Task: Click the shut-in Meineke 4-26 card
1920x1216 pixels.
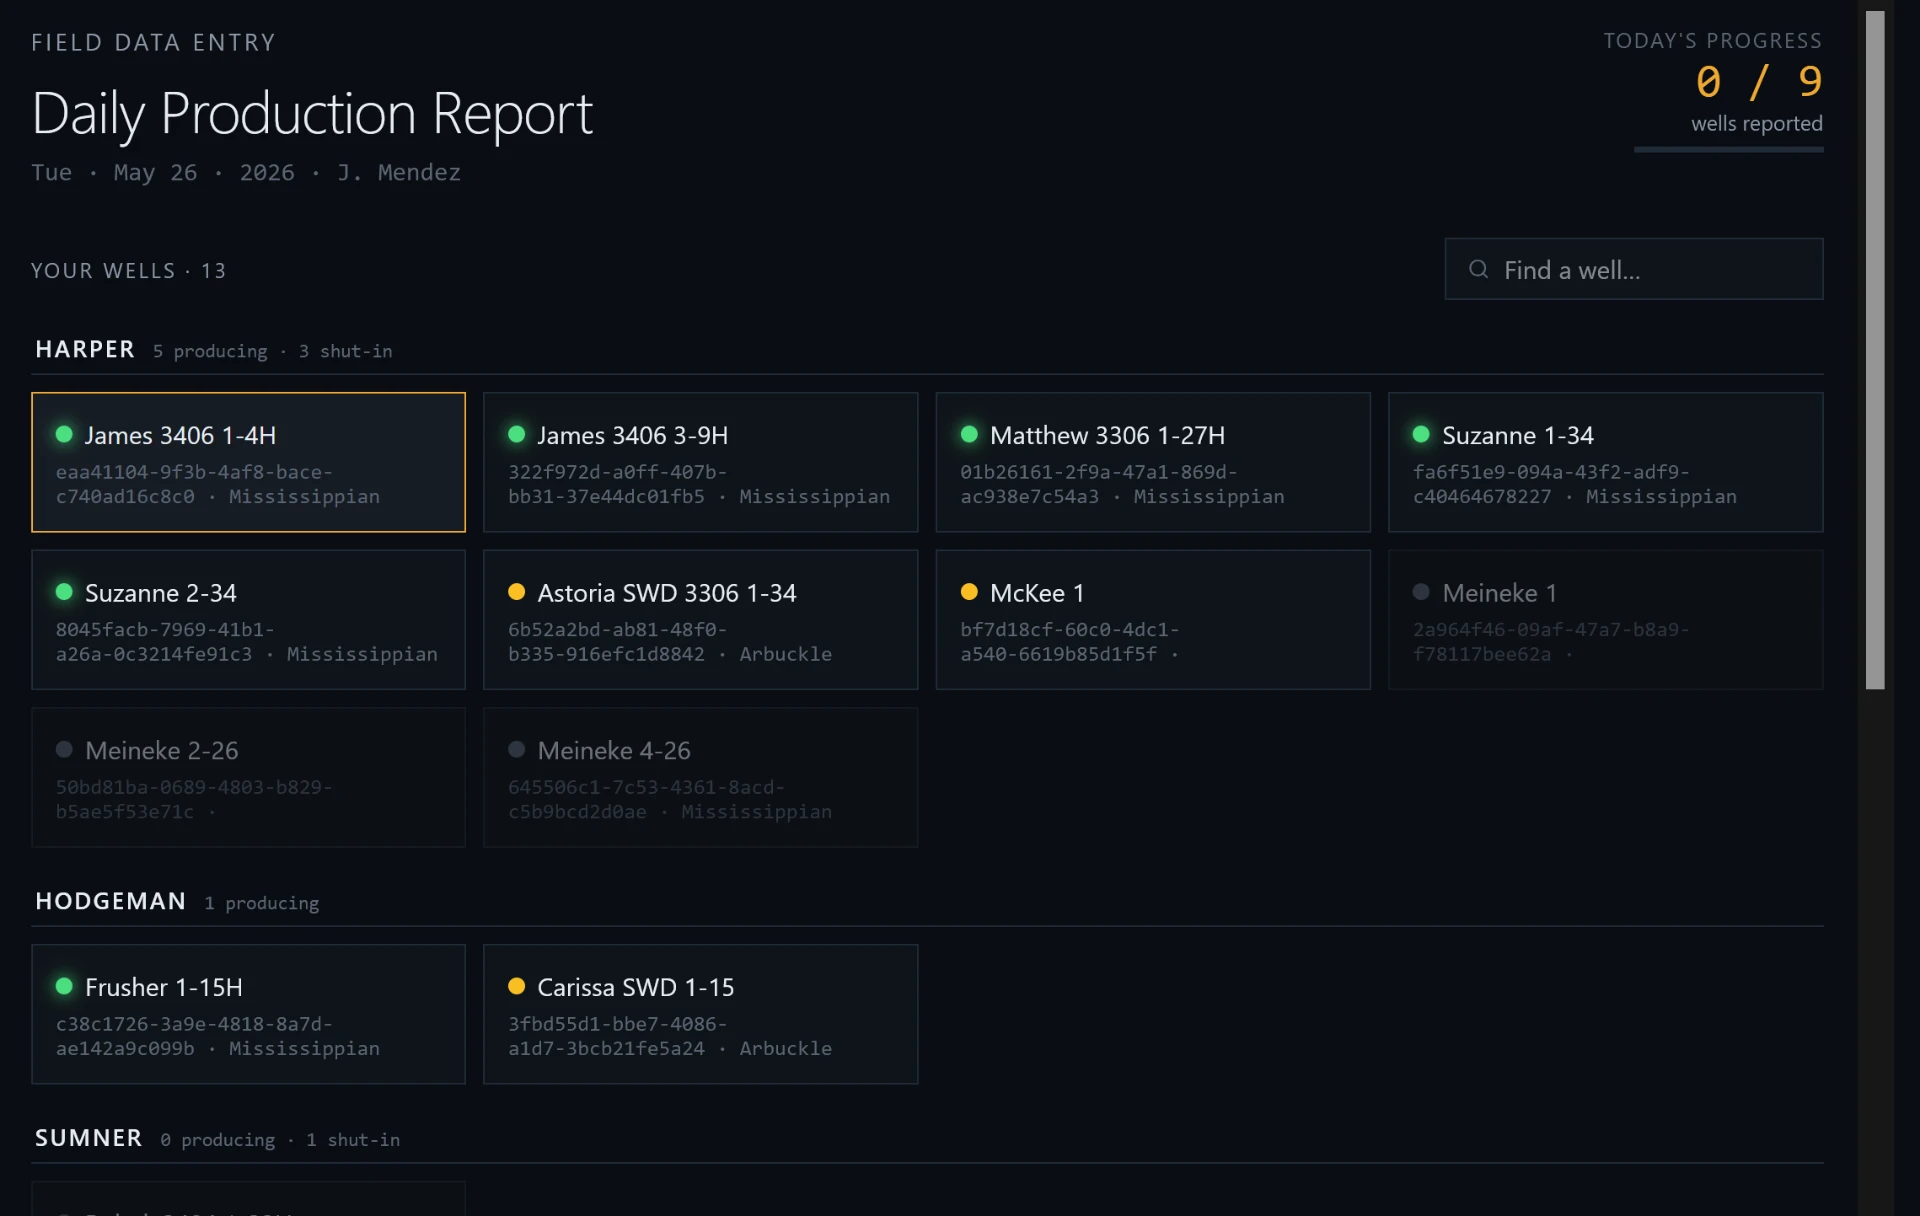Action: click(x=700, y=777)
